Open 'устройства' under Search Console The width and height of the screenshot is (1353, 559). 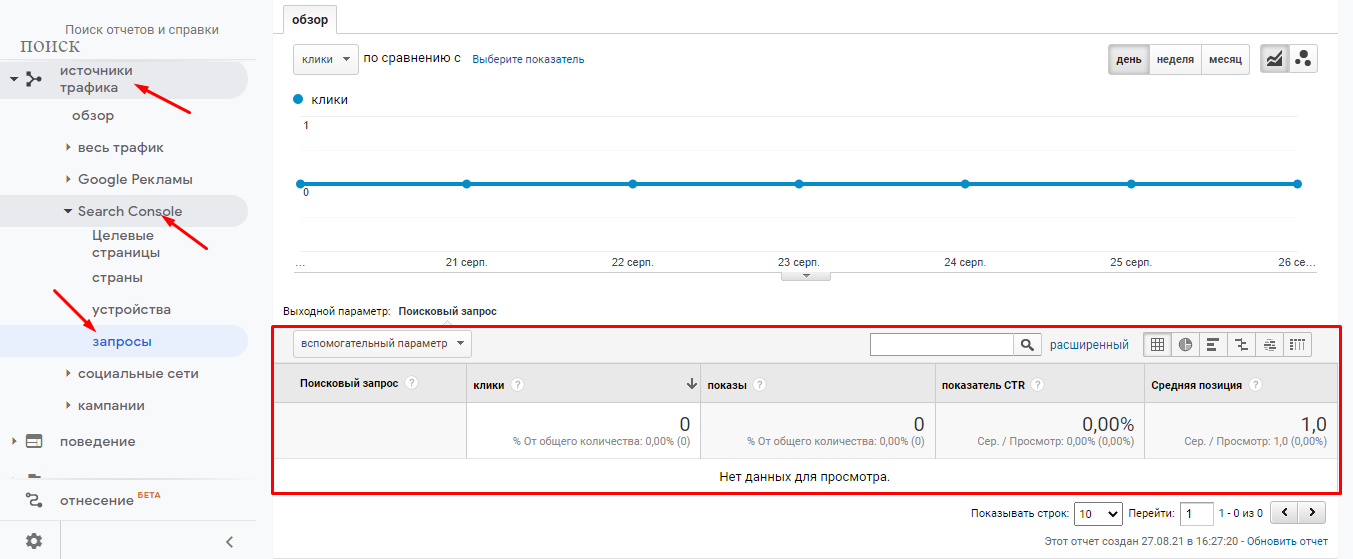click(x=131, y=310)
